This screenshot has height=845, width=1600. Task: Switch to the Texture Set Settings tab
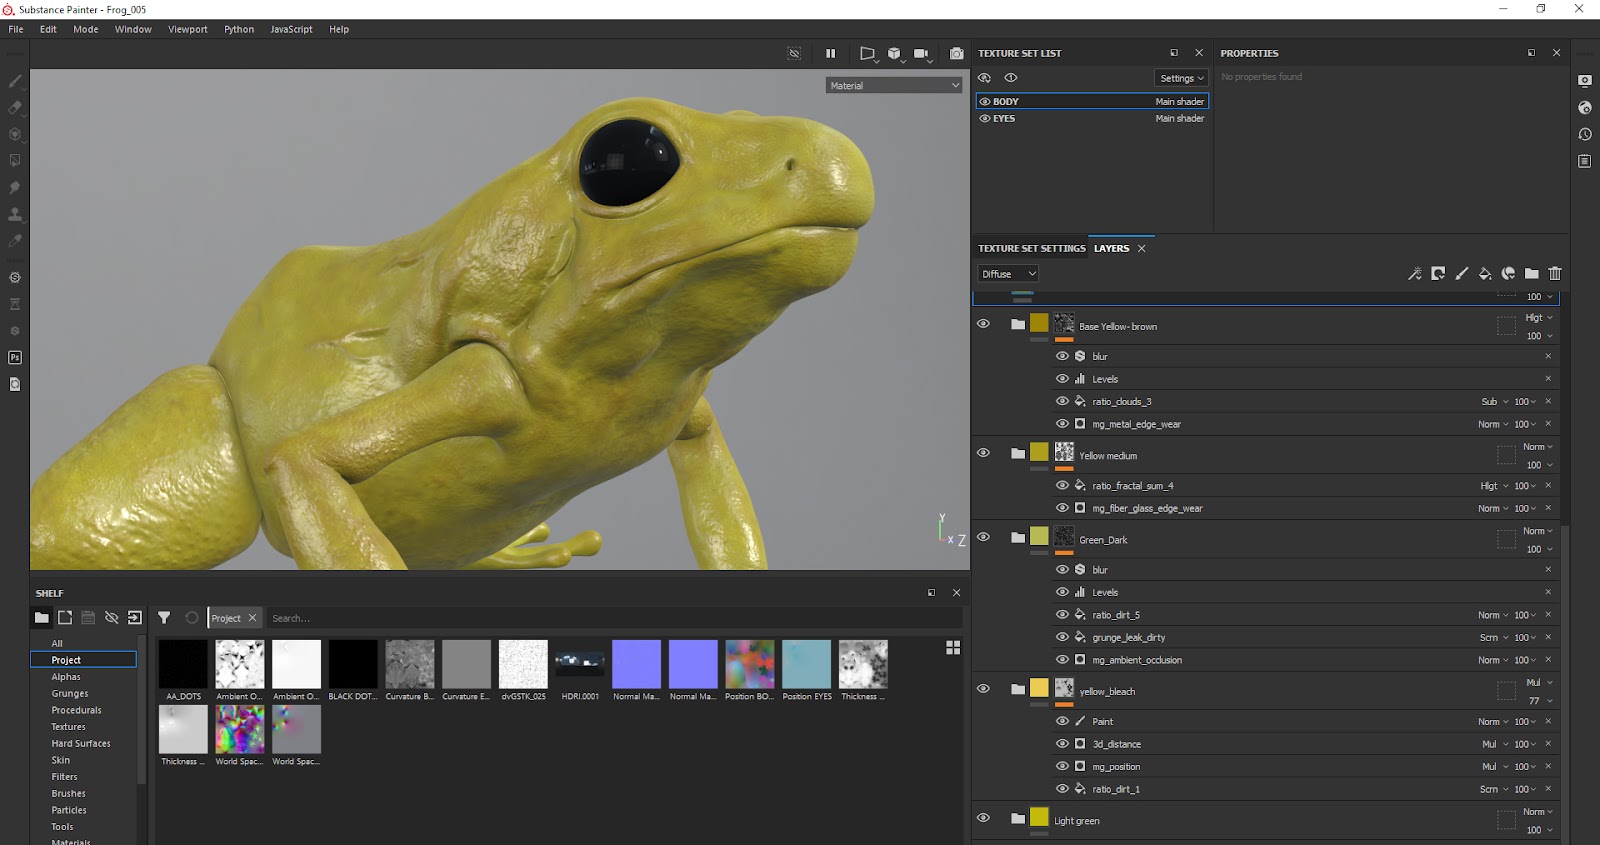[x=1031, y=248]
